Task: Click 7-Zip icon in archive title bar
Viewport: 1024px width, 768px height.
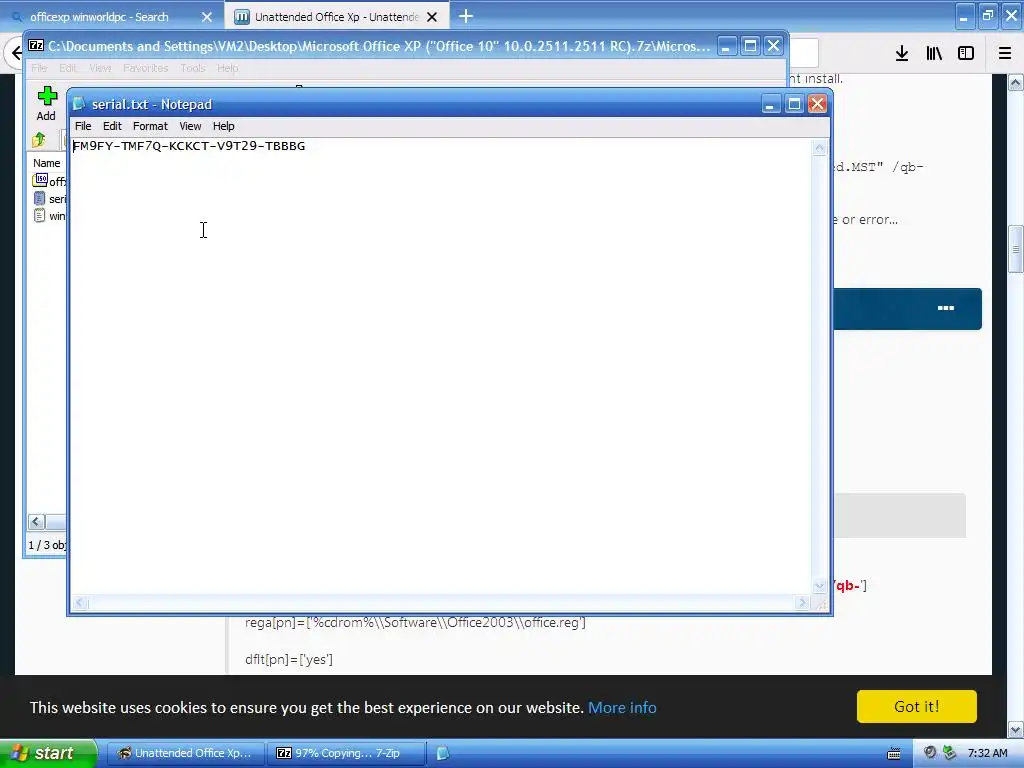Action: [x=37, y=46]
